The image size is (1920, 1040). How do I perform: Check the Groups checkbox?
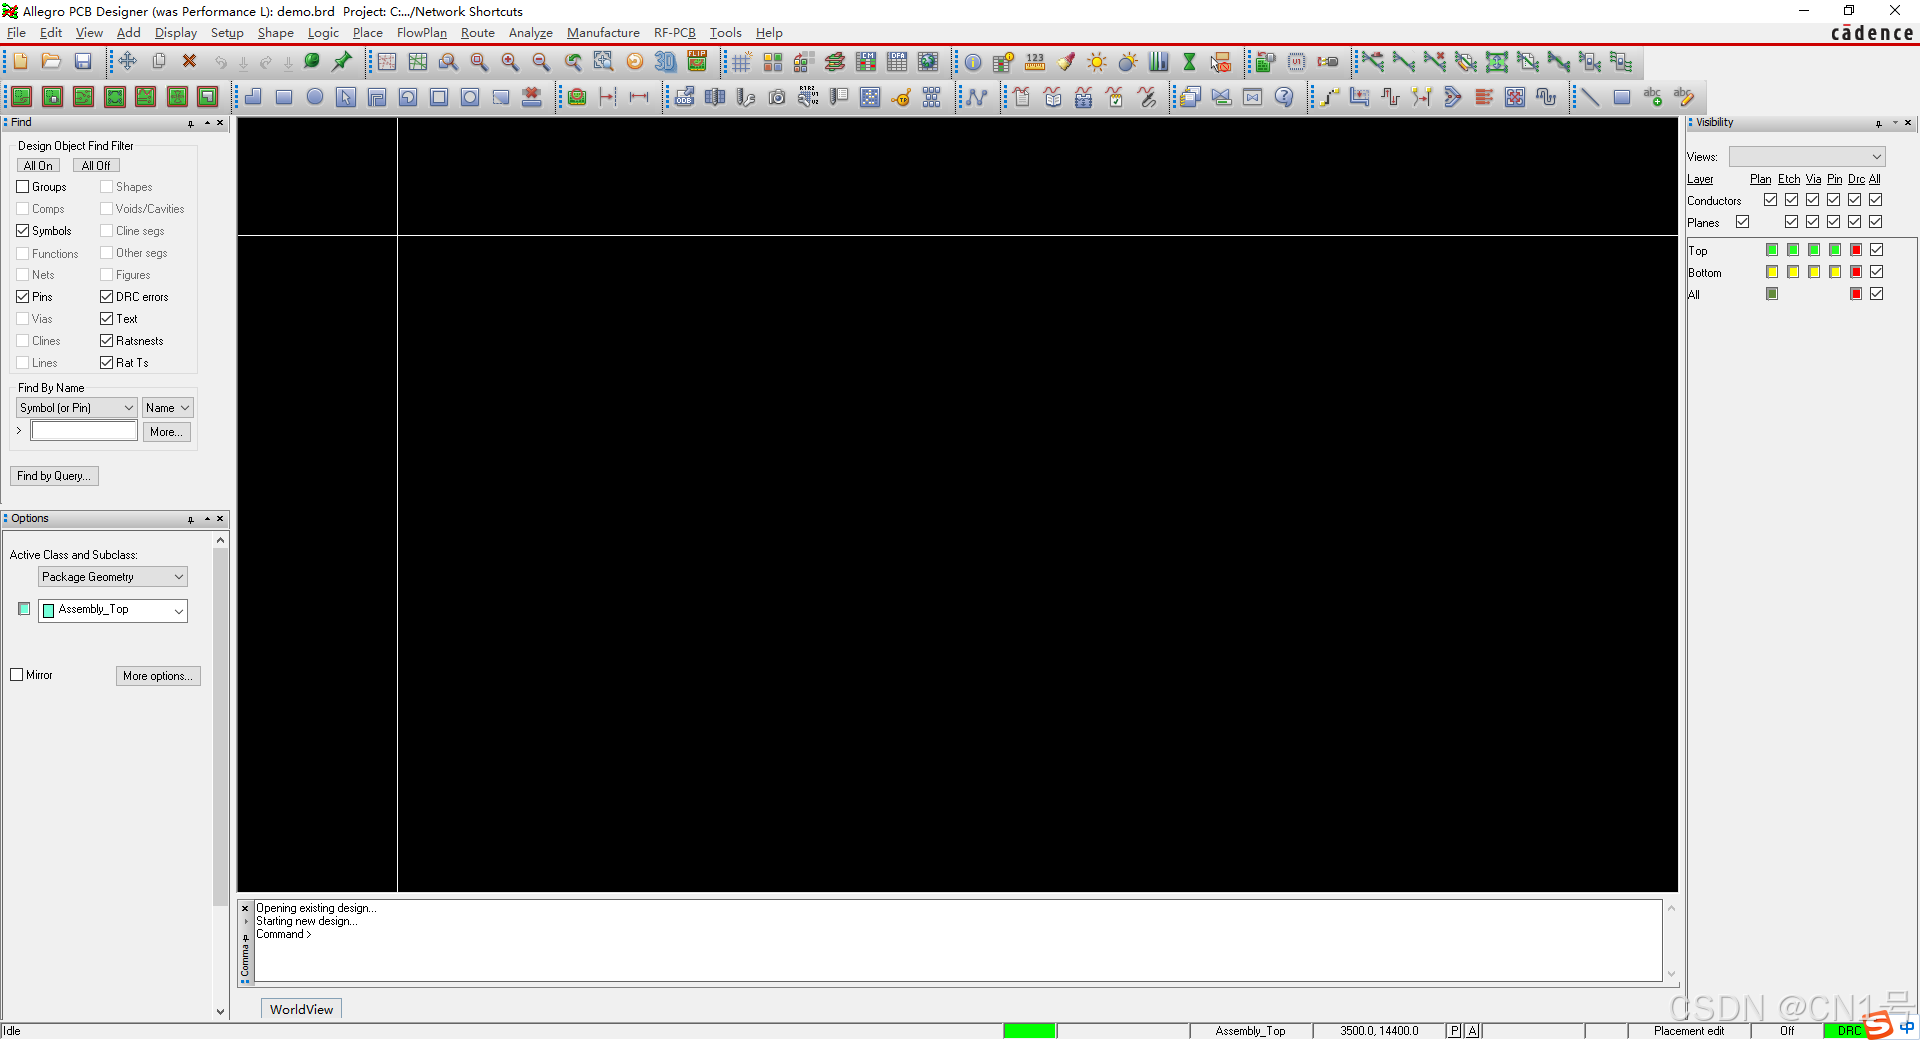(23, 187)
